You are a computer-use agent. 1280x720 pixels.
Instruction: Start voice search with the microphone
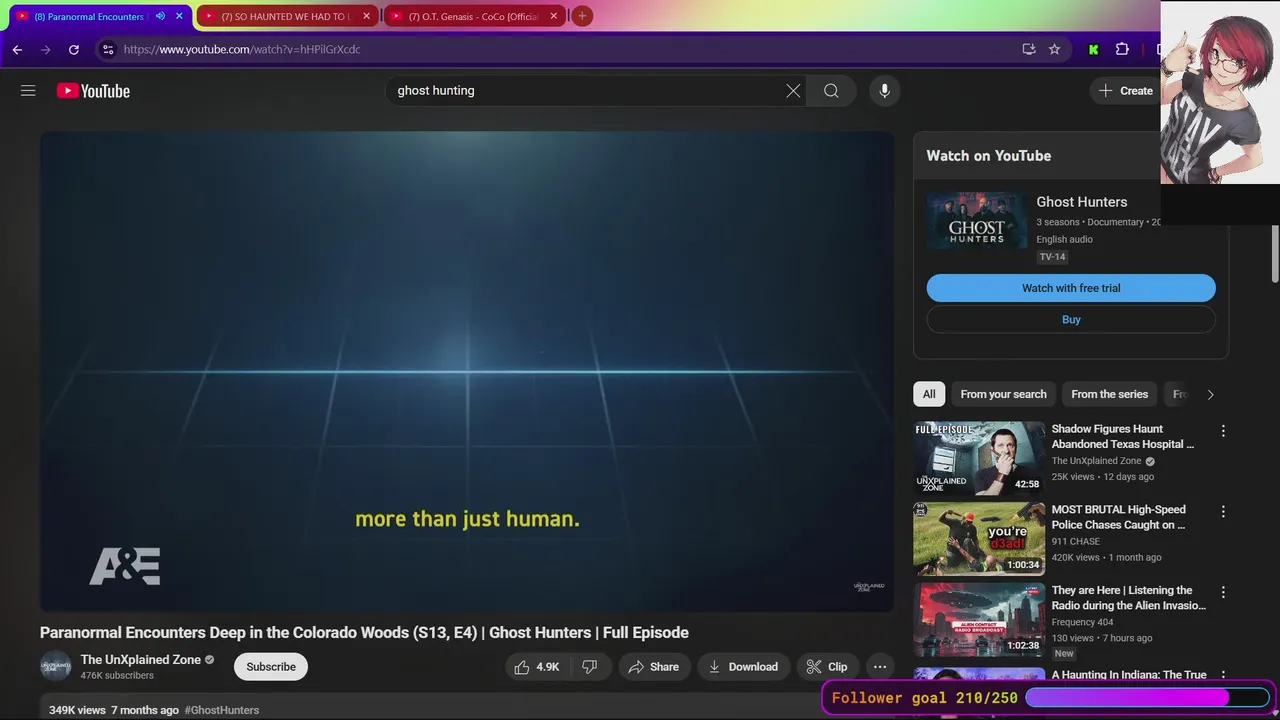point(884,91)
